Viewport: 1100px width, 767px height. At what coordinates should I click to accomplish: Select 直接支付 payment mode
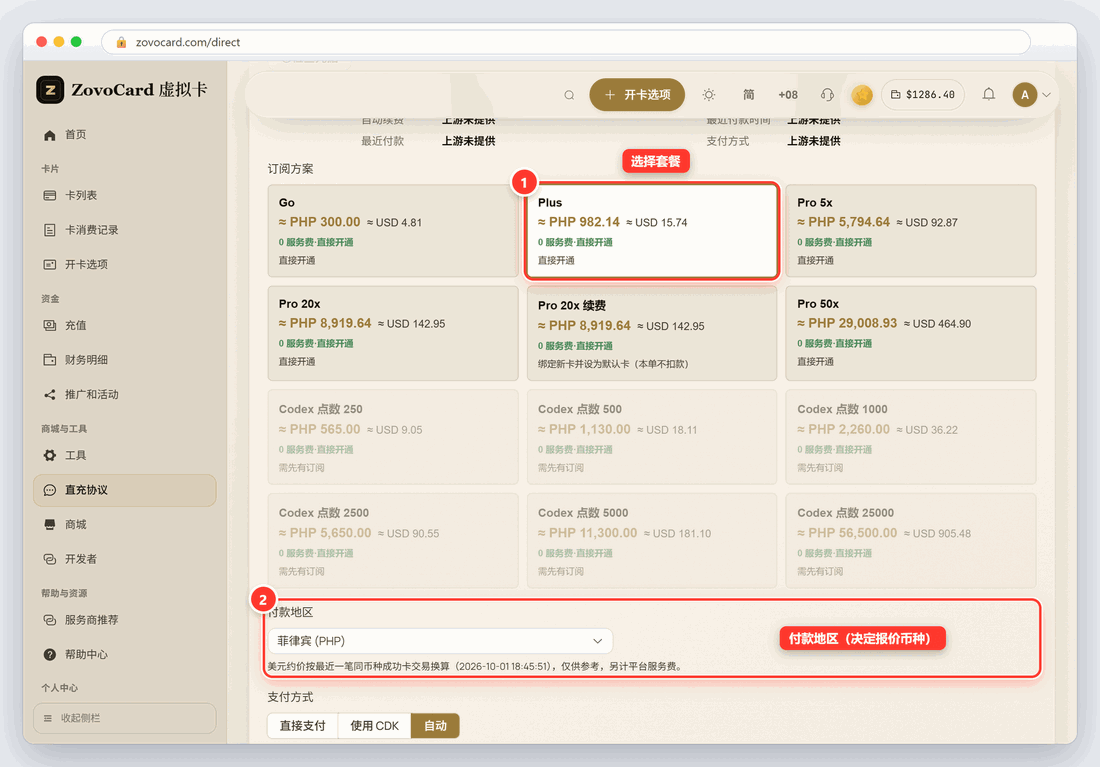[x=302, y=726]
